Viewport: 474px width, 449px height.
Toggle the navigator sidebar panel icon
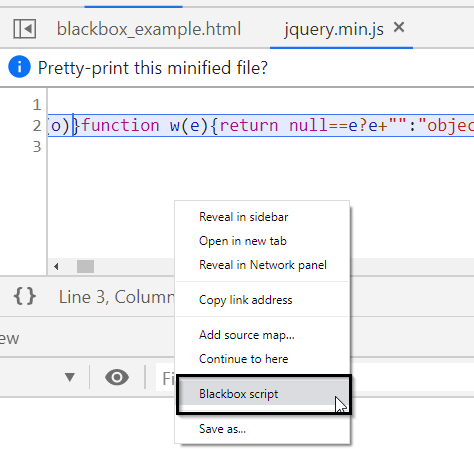(x=25, y=29)
